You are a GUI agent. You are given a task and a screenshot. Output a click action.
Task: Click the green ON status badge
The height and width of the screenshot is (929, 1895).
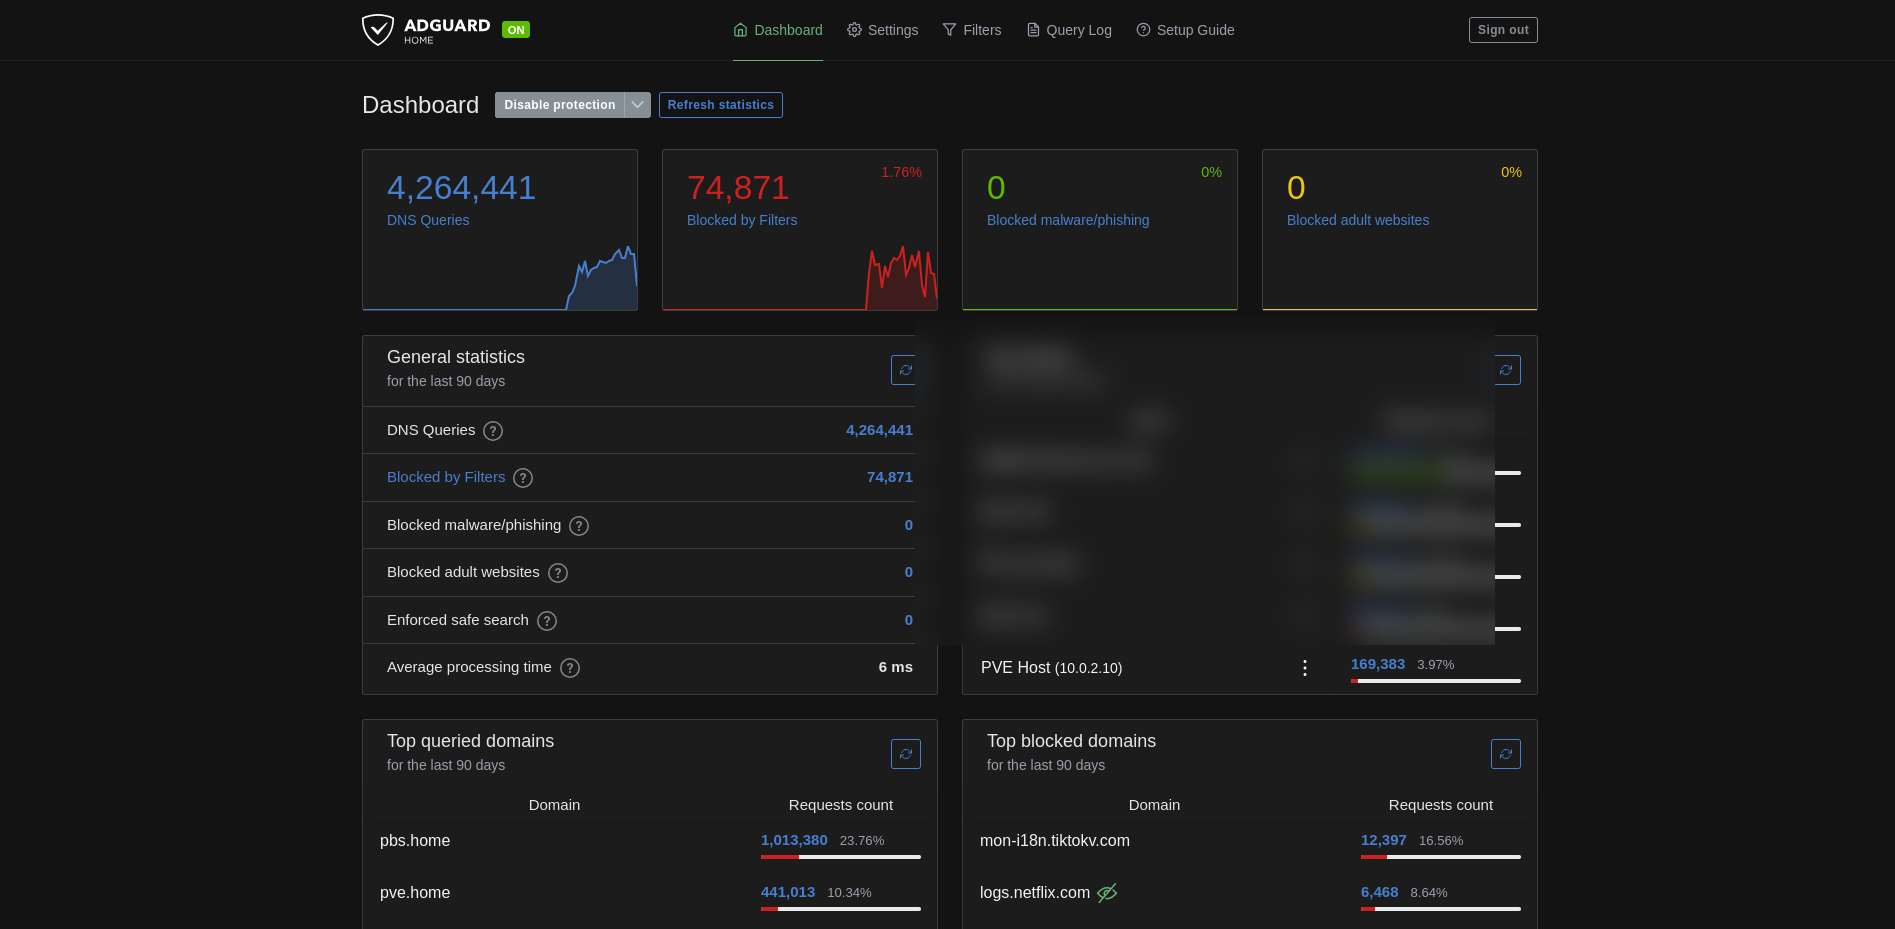coord(516,30)
